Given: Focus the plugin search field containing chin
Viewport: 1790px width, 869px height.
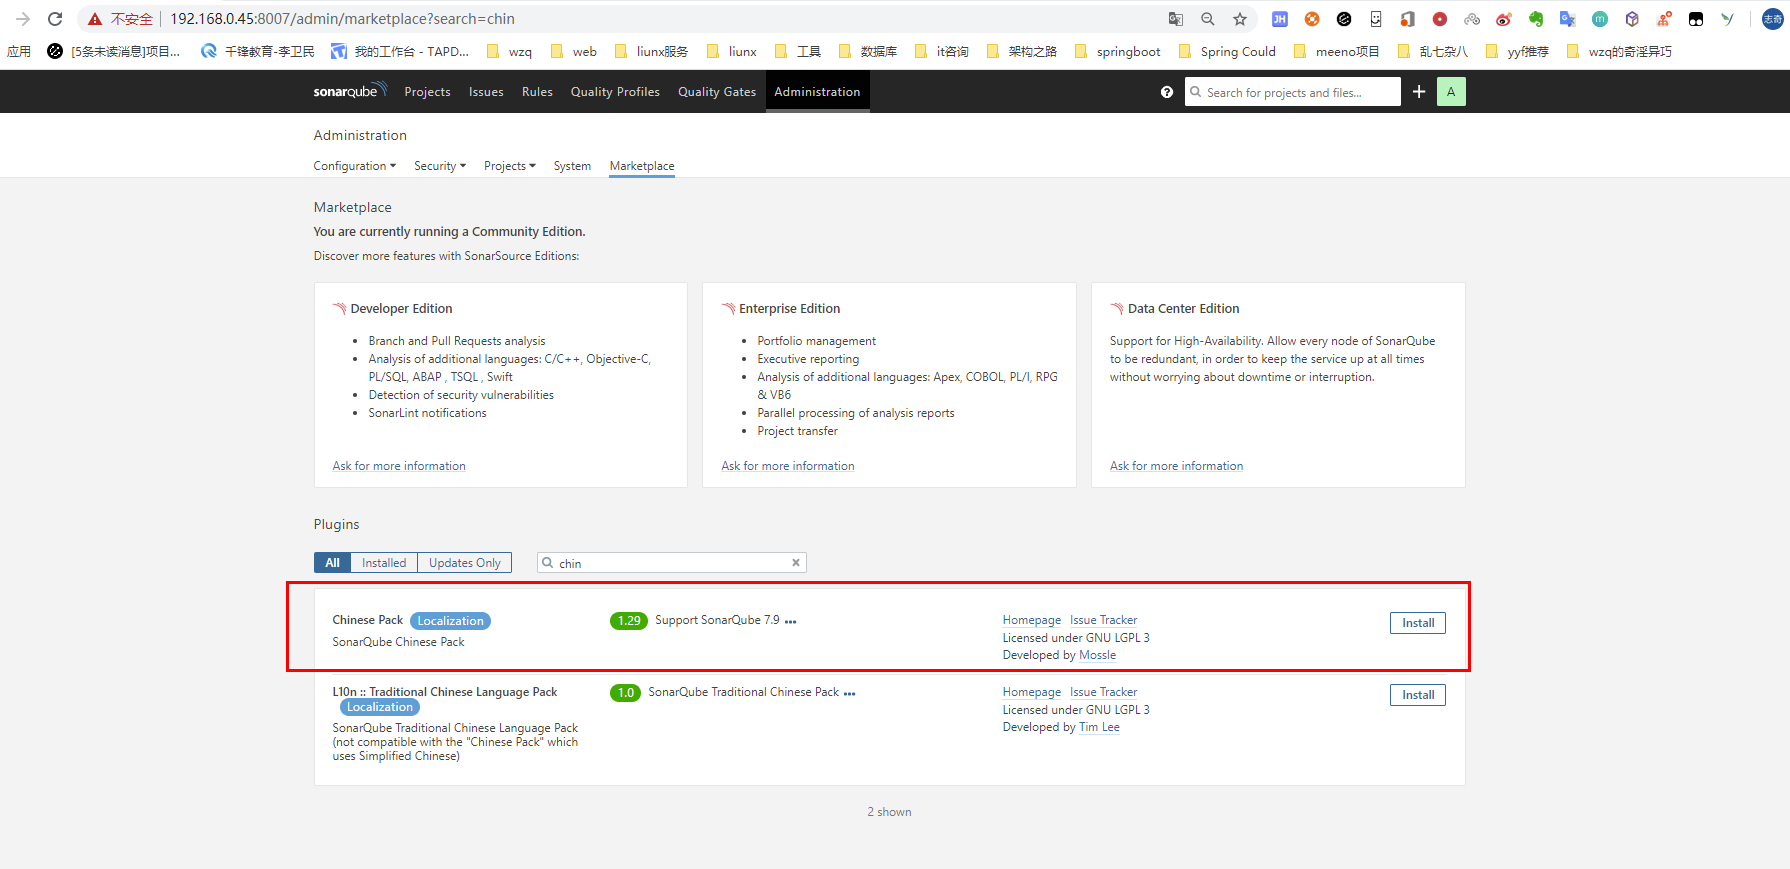Looking at the screenshot, I should click(671, 563).
